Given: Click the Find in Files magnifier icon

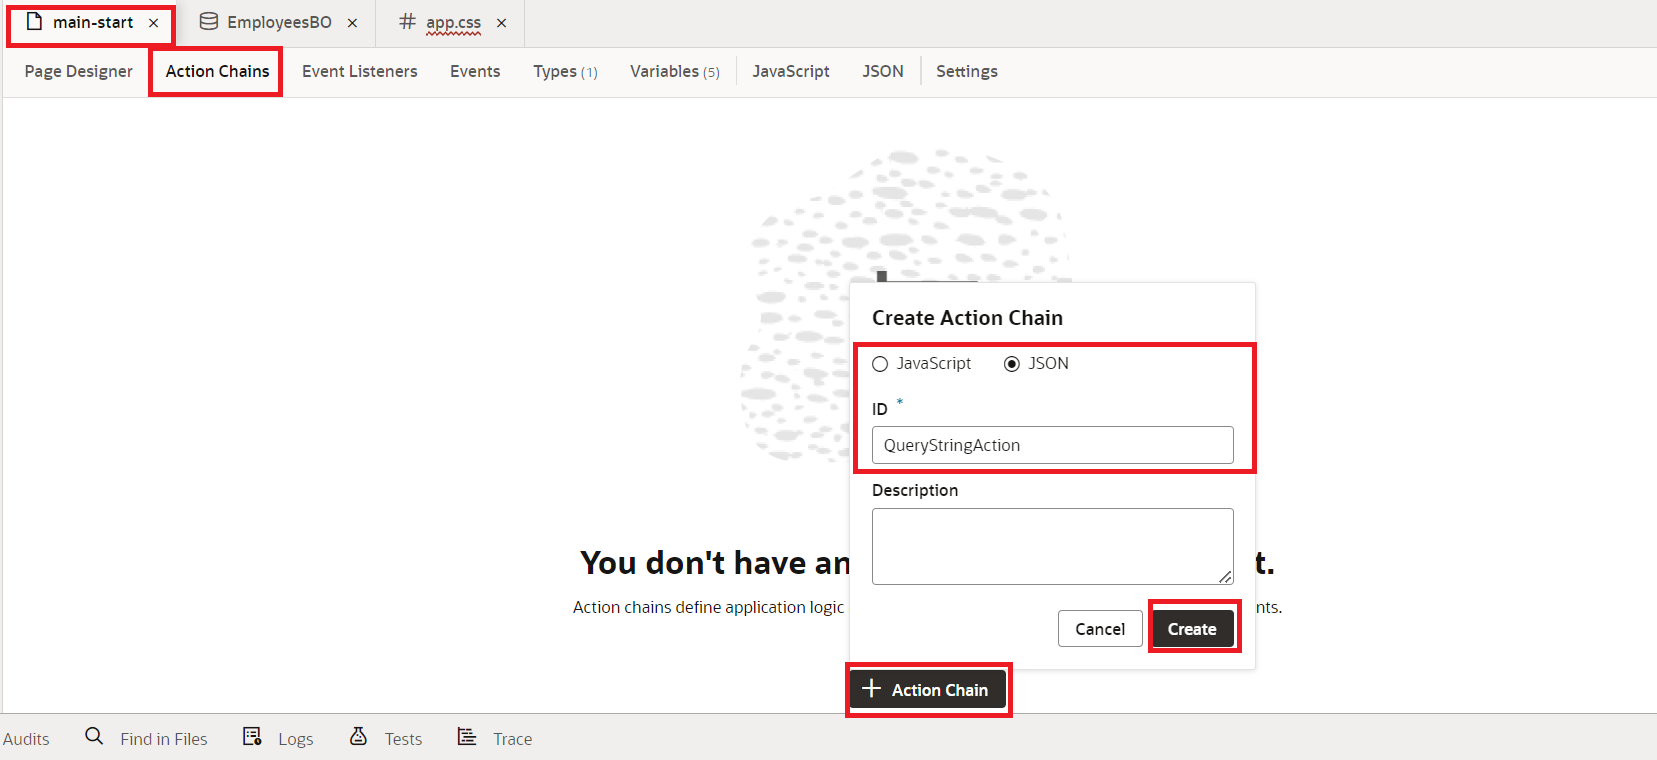Looking at the screenshot, I should 94,737.
